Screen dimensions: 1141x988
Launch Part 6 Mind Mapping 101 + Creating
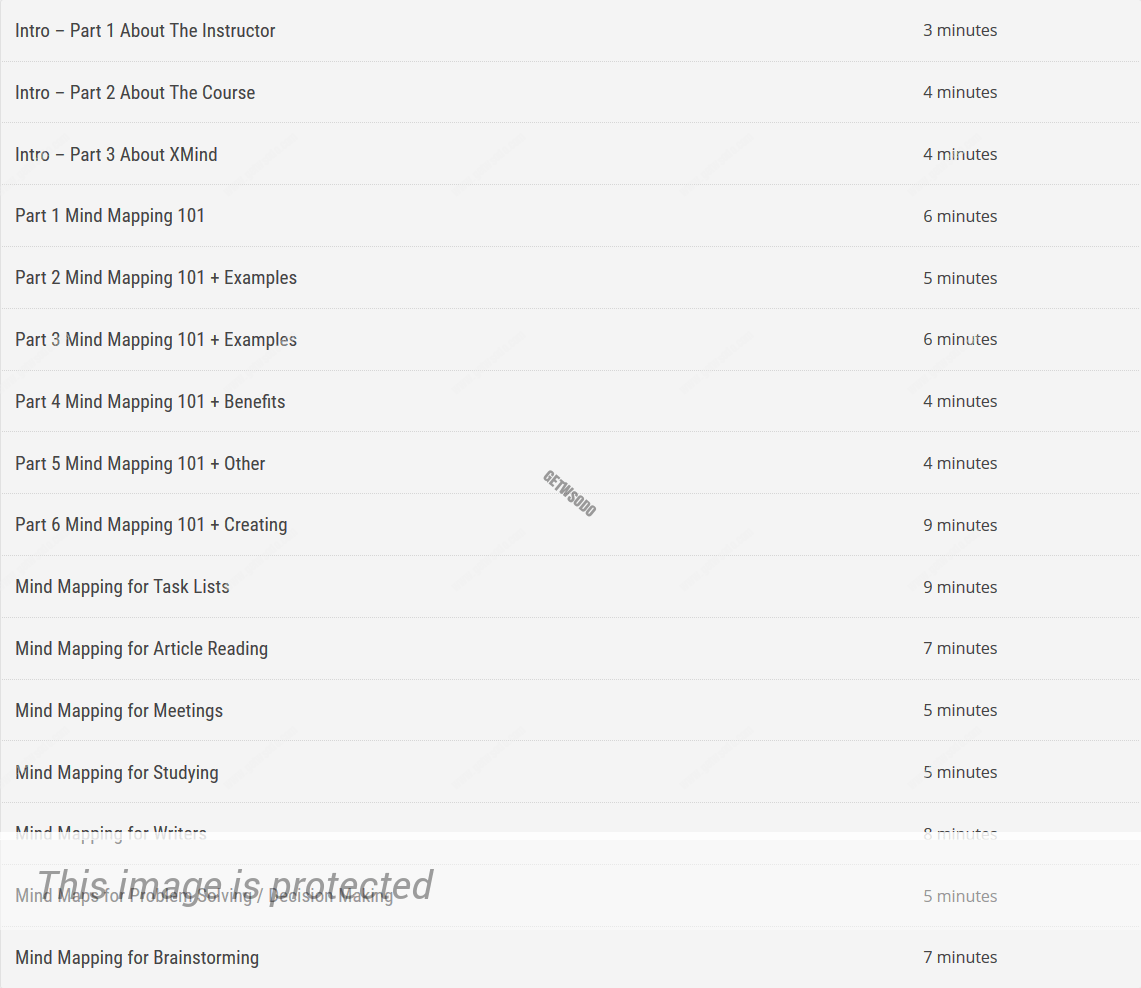[x=151, y=525]
